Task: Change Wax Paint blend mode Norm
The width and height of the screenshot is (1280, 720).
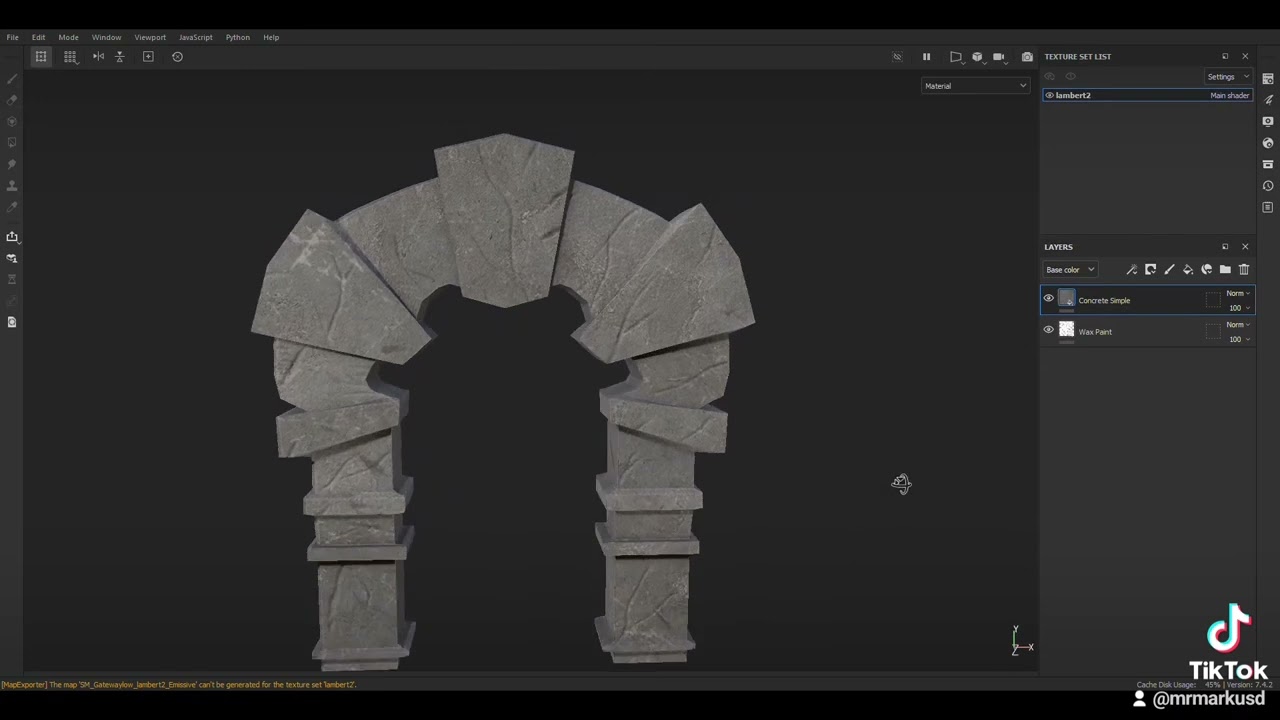Action: pyautogui.click(x=1238, y=325)
